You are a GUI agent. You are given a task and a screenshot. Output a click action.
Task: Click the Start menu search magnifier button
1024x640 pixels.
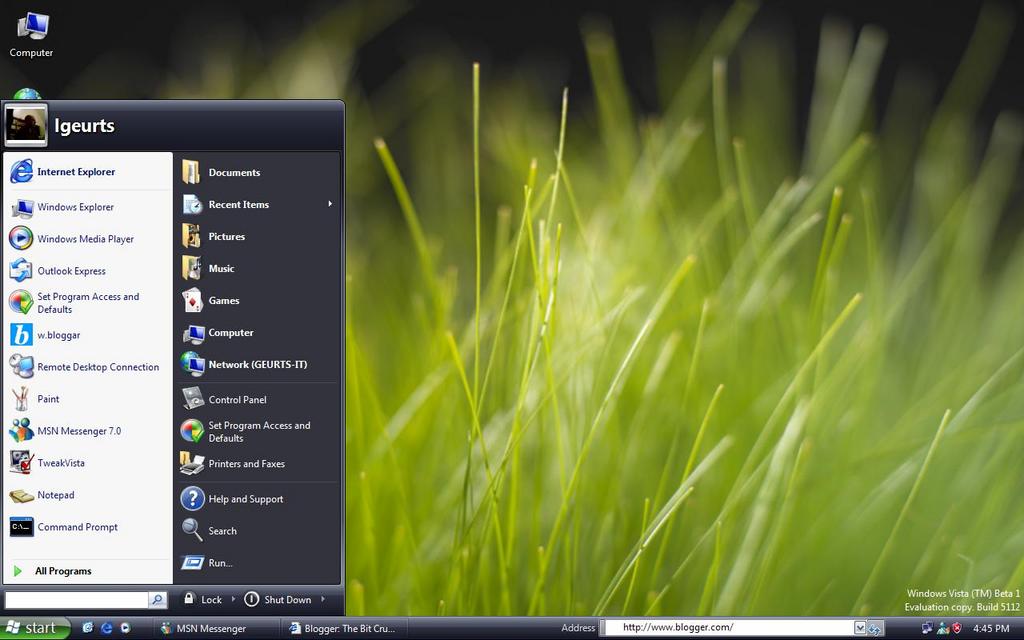pos(157,600)
